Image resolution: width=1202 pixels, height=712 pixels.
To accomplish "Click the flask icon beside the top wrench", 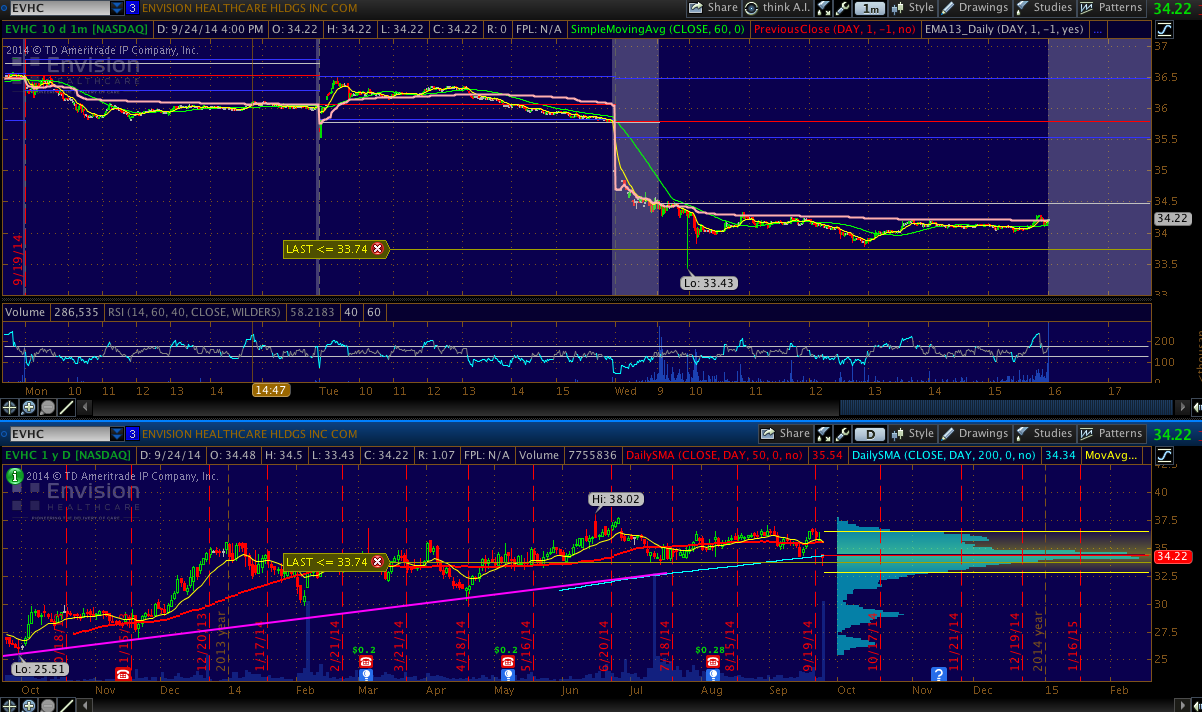I will [823, 8].
